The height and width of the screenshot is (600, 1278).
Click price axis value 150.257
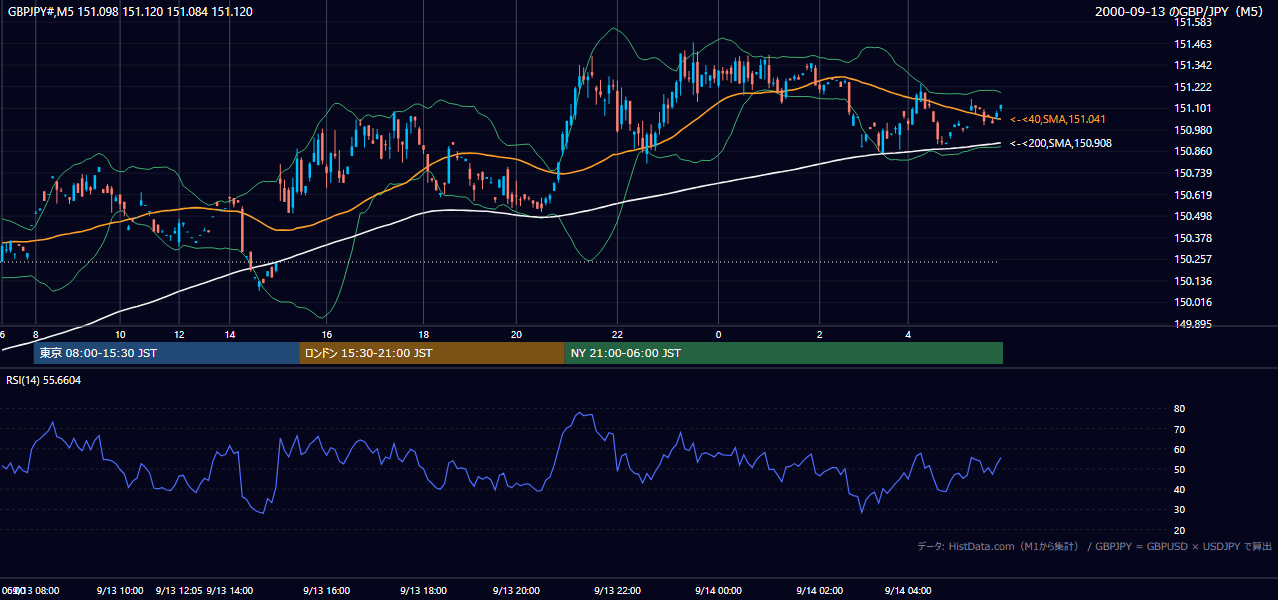pyautogui.click(x=1192, y=259)
